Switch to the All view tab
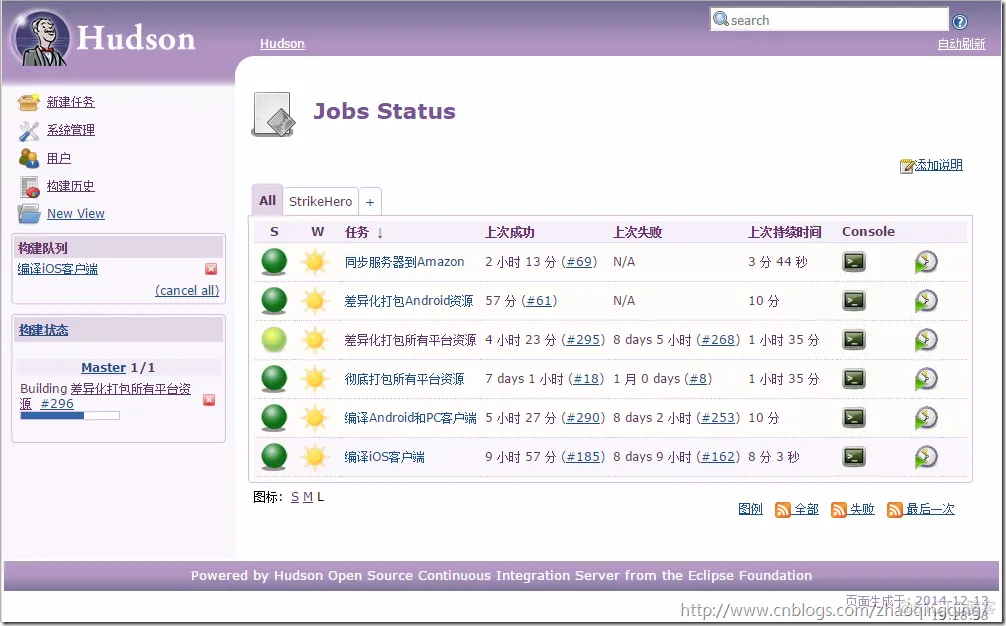 point(268,201)
